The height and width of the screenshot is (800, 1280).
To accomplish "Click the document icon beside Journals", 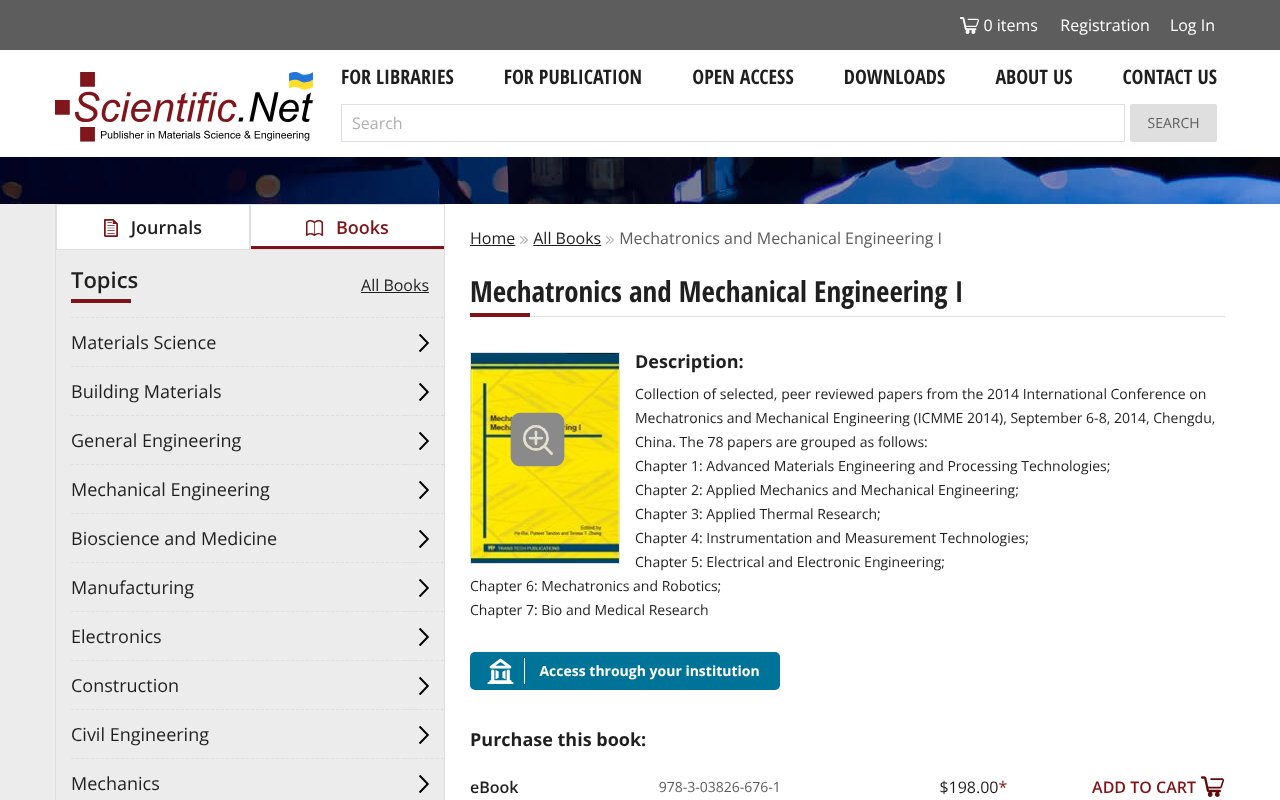I will tap(109, 227).
